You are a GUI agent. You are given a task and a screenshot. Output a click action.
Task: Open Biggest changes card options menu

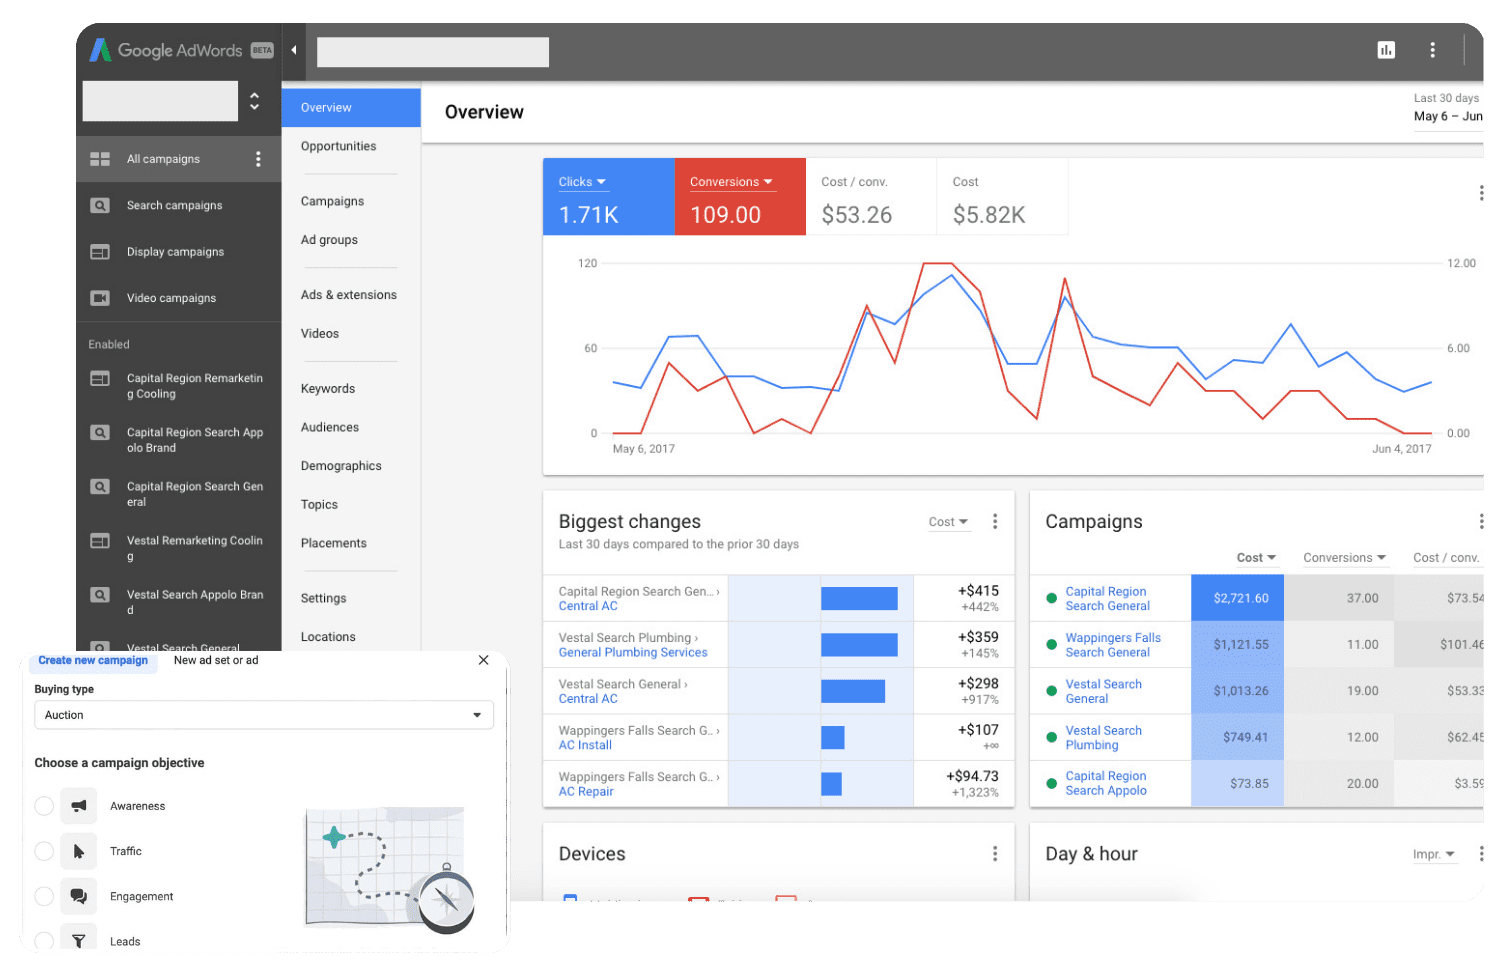pyautogui.click(x=994, y=522)
